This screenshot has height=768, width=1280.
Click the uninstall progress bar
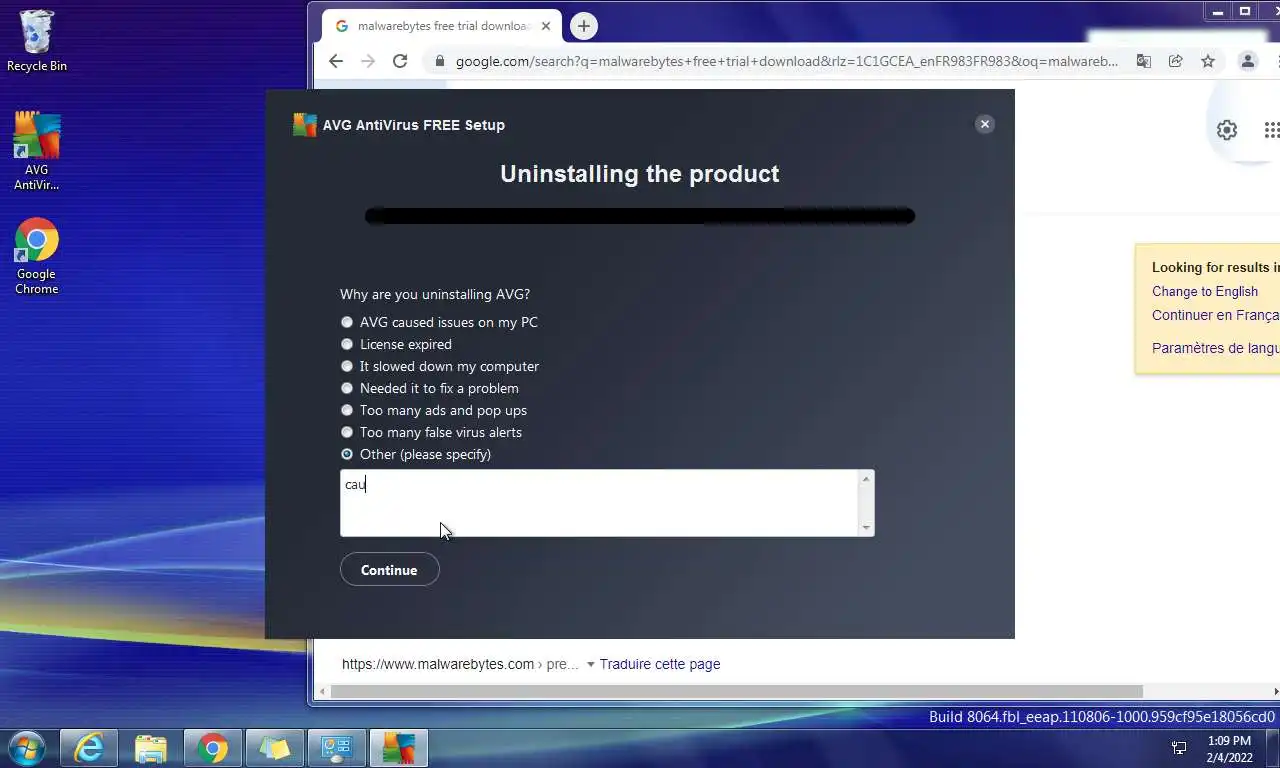[640, 216]
